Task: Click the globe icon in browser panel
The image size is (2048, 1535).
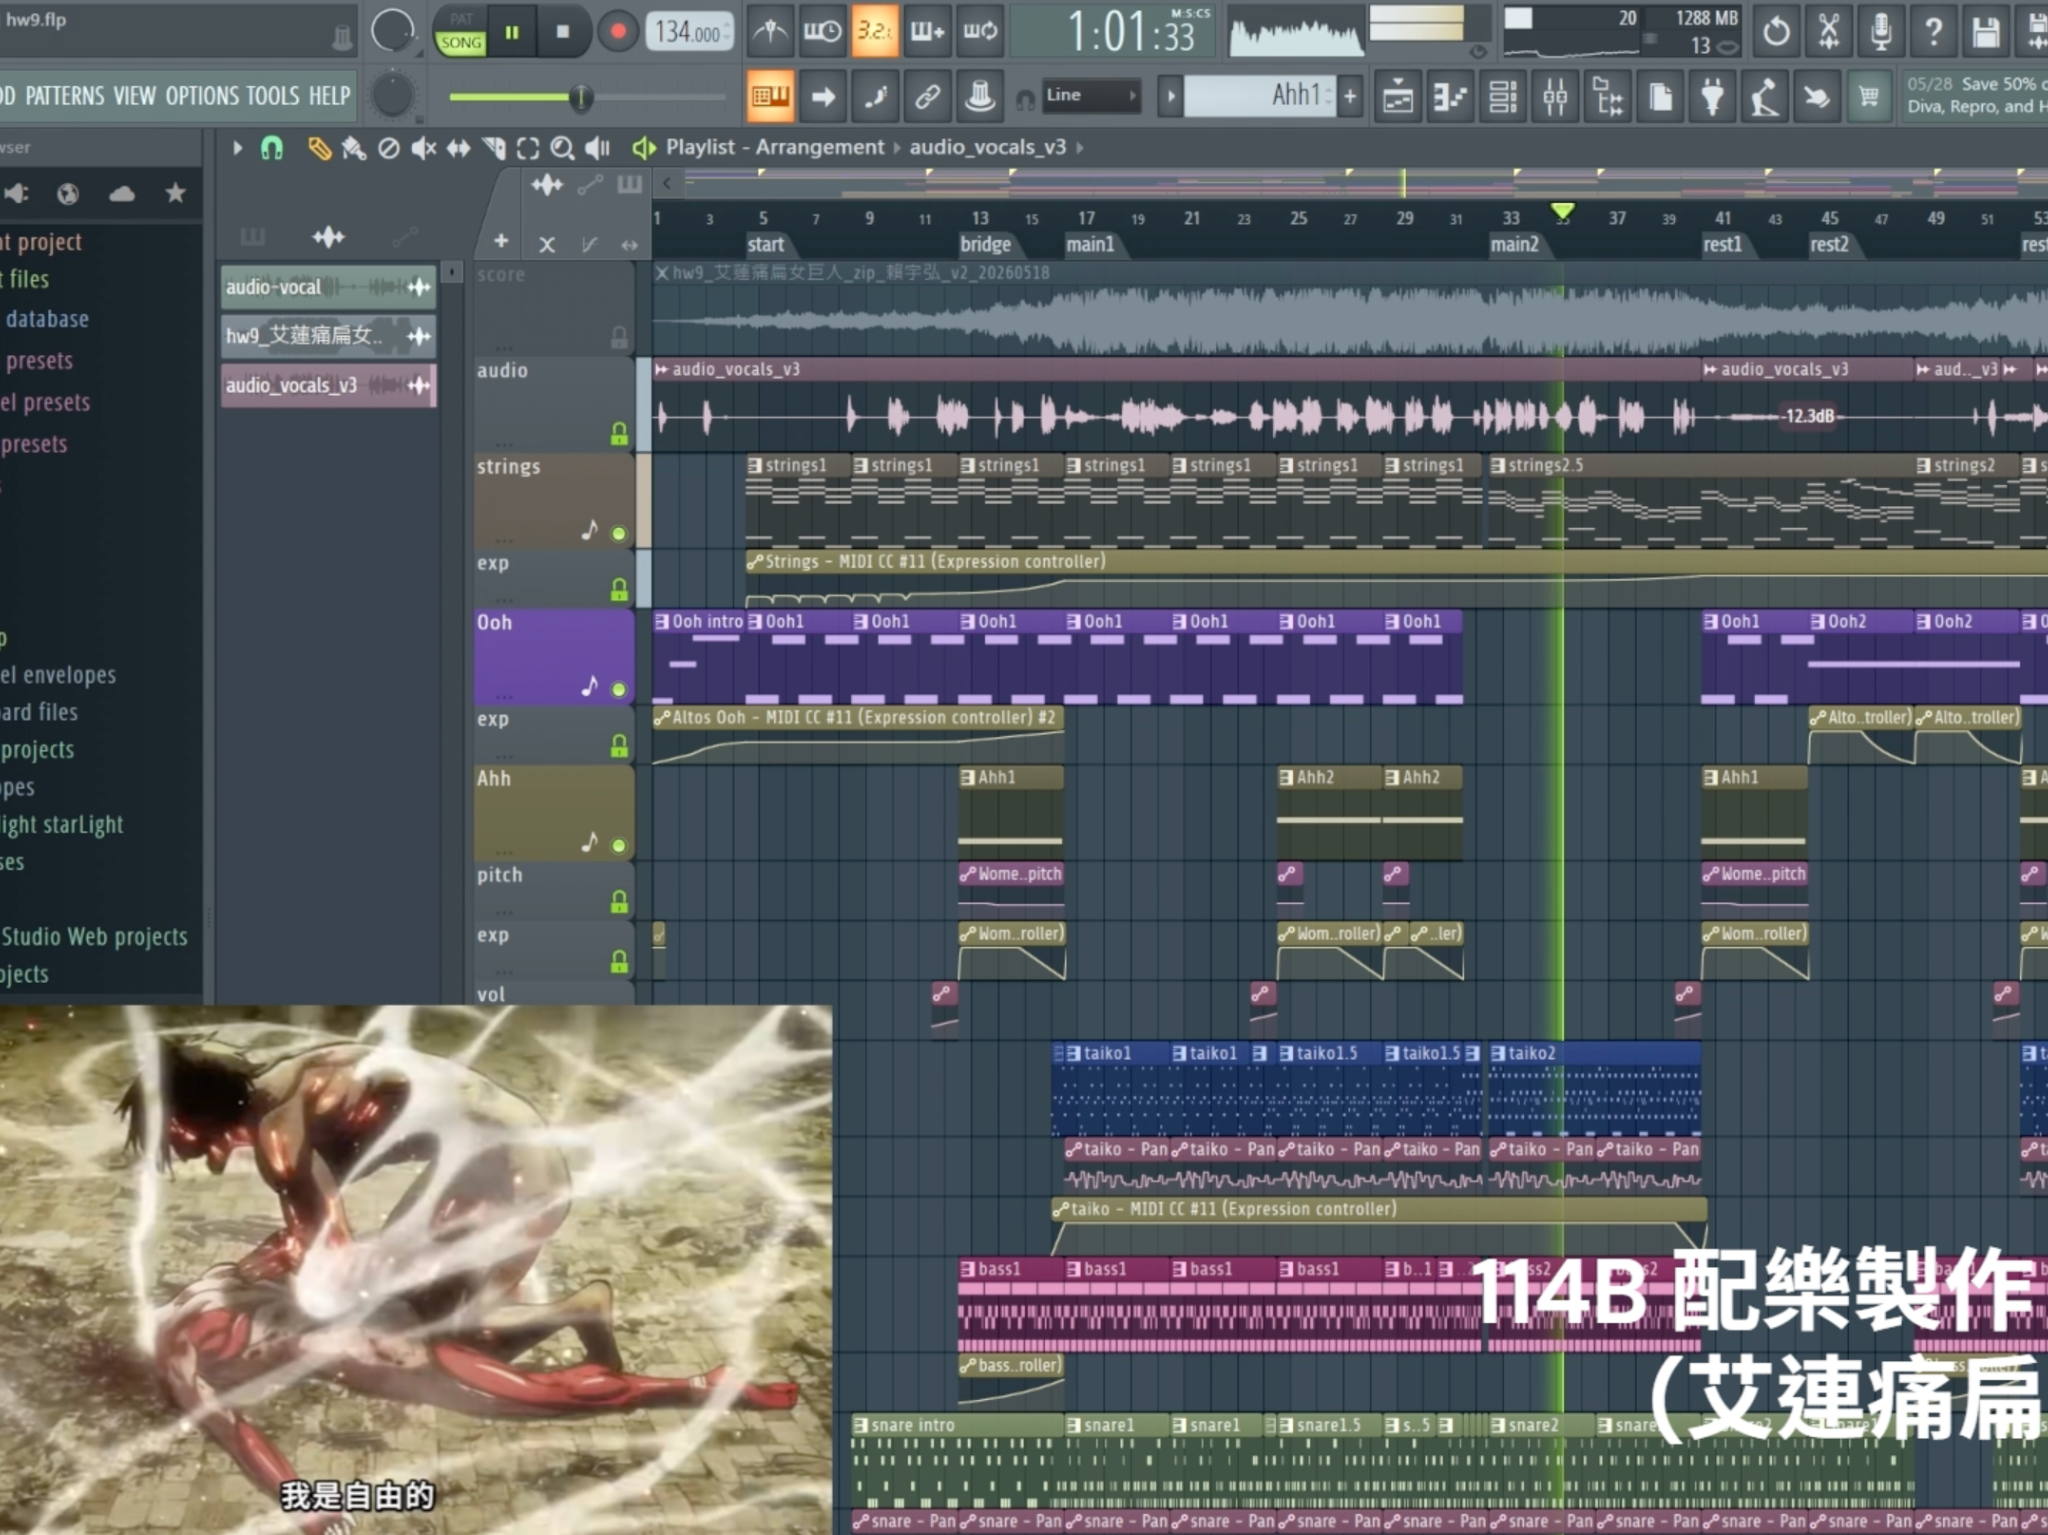Action: tap(68, 193)
